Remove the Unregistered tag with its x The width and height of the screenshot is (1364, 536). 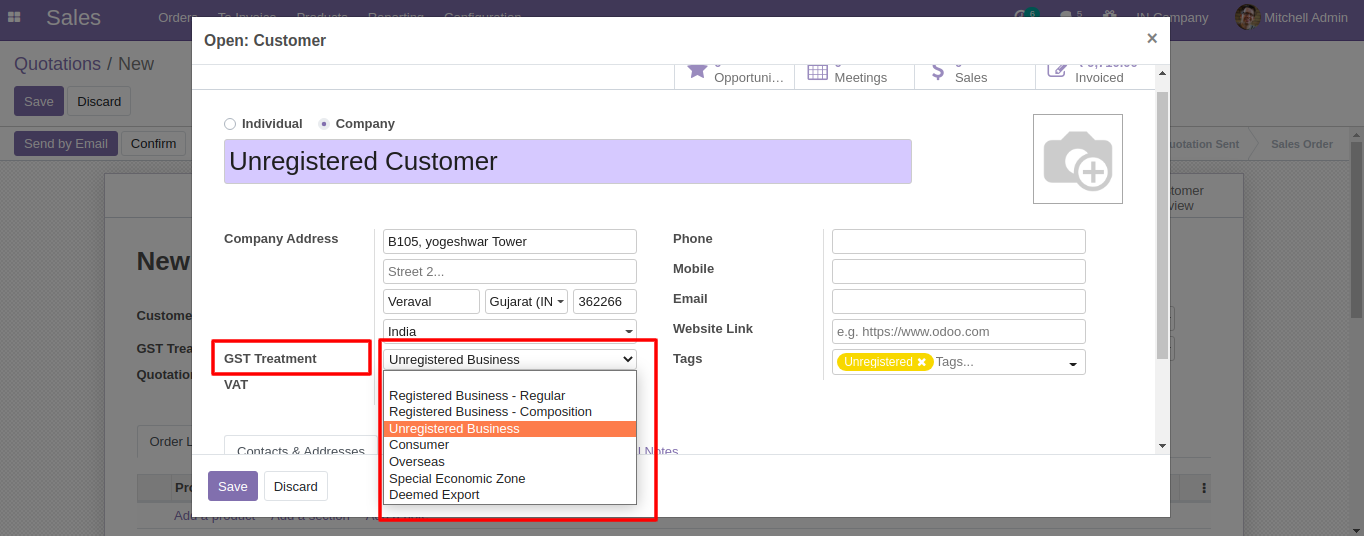click(921, 362)
